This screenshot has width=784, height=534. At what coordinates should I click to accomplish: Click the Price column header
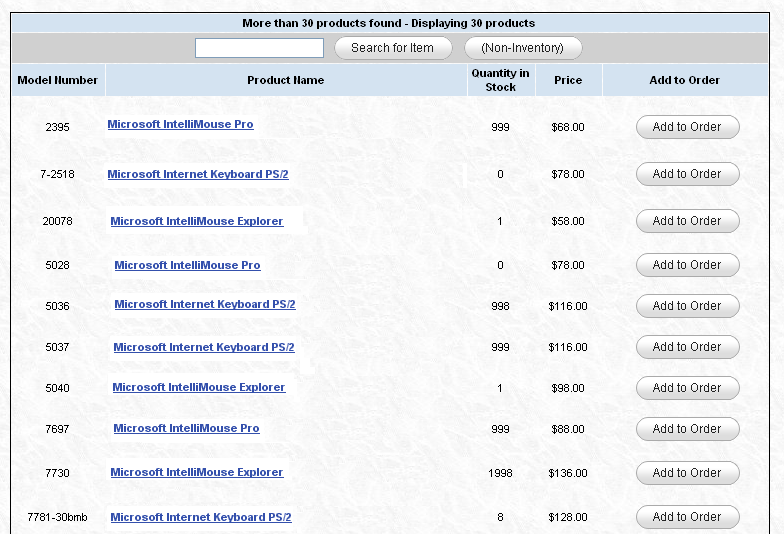(x=568, y=80)
